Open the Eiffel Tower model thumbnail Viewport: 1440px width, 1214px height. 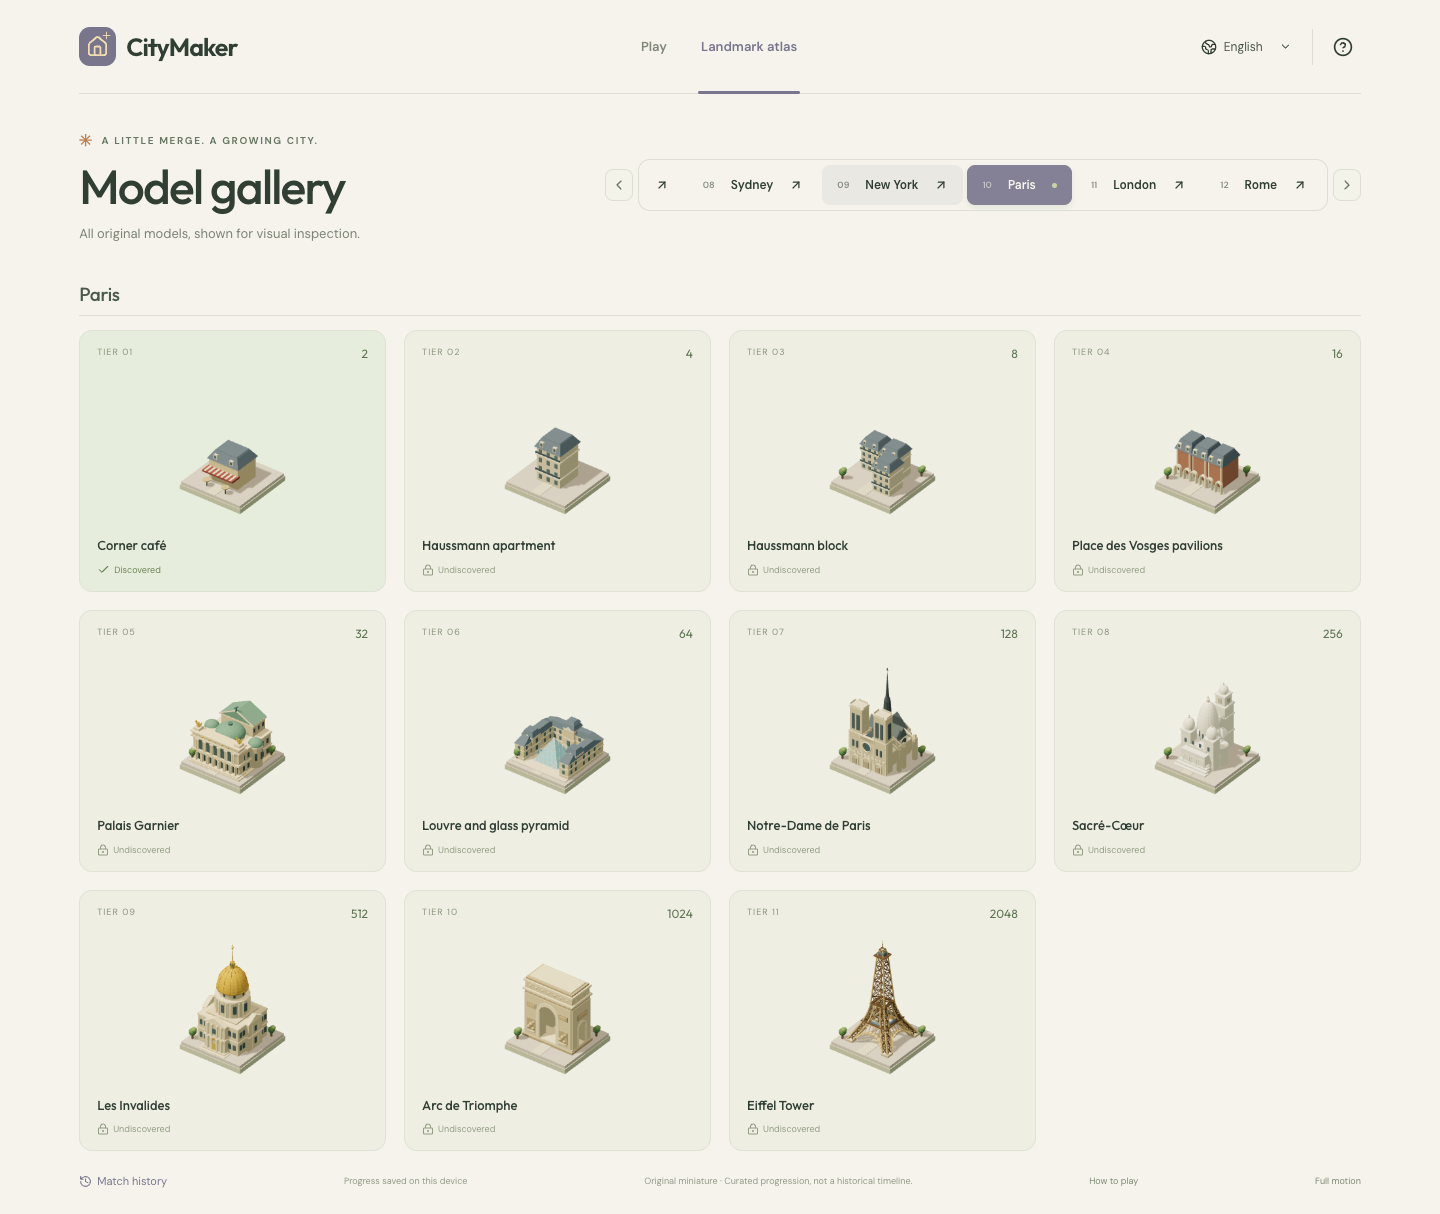pos(883,1009)
